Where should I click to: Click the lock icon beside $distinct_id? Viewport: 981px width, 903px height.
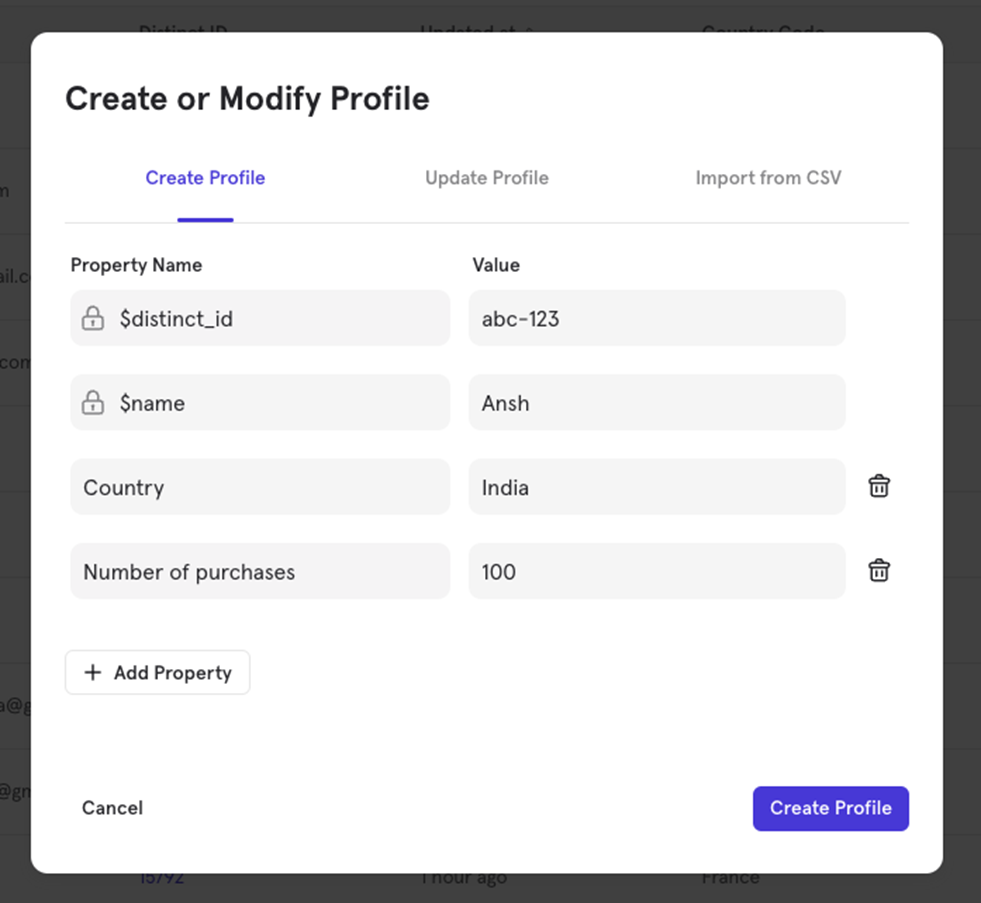pos(92,318)
